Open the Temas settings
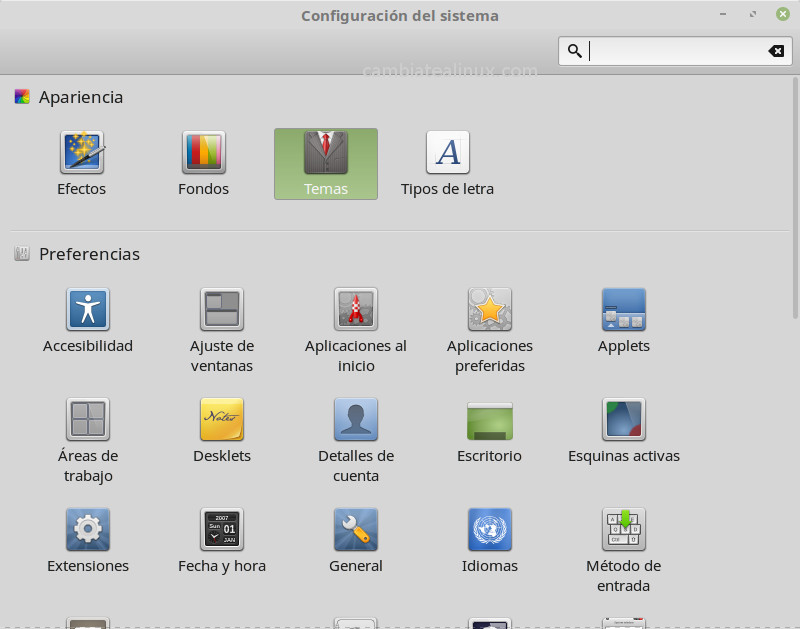This screenshot has height=629, width=800. point(325,162)
